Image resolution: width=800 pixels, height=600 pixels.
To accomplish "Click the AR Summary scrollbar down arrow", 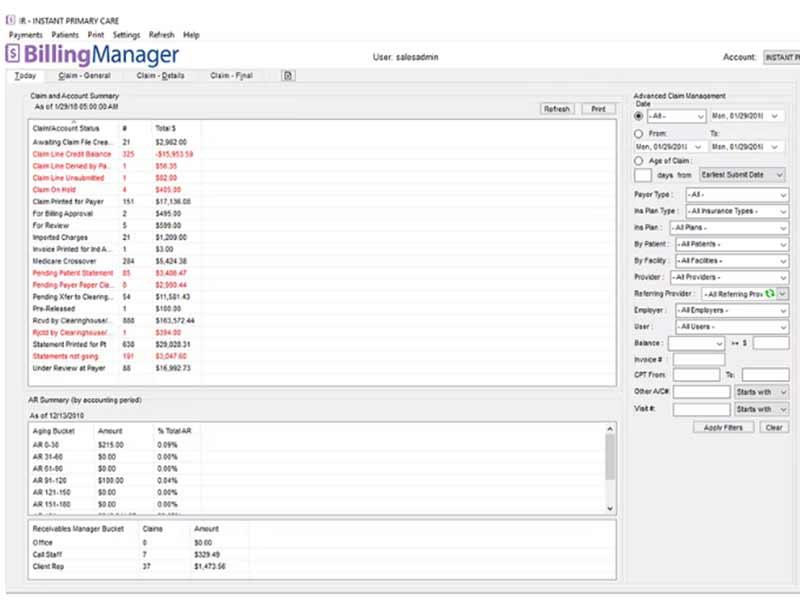I will point(610,508).
